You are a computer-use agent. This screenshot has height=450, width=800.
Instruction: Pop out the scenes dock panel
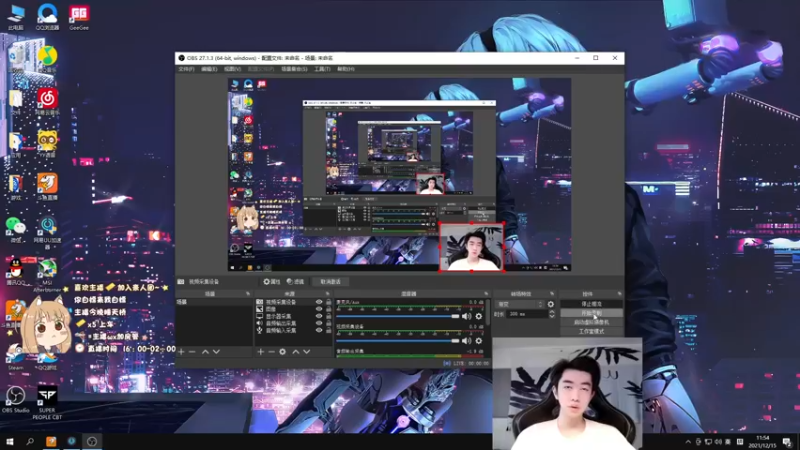248,294
